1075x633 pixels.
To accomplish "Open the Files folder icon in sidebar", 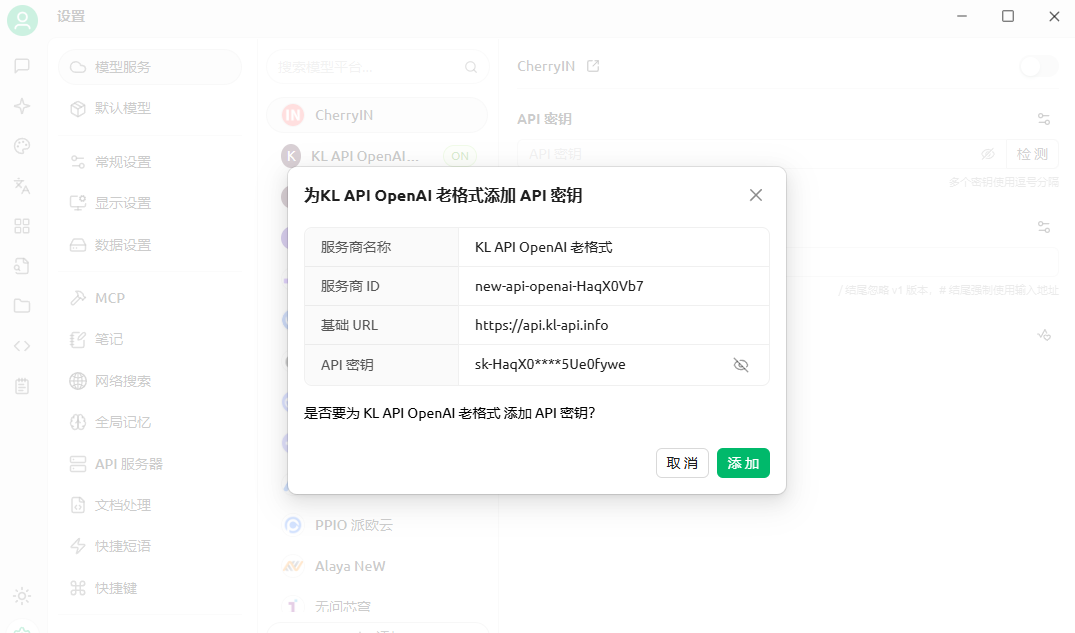I will point(22,306).
